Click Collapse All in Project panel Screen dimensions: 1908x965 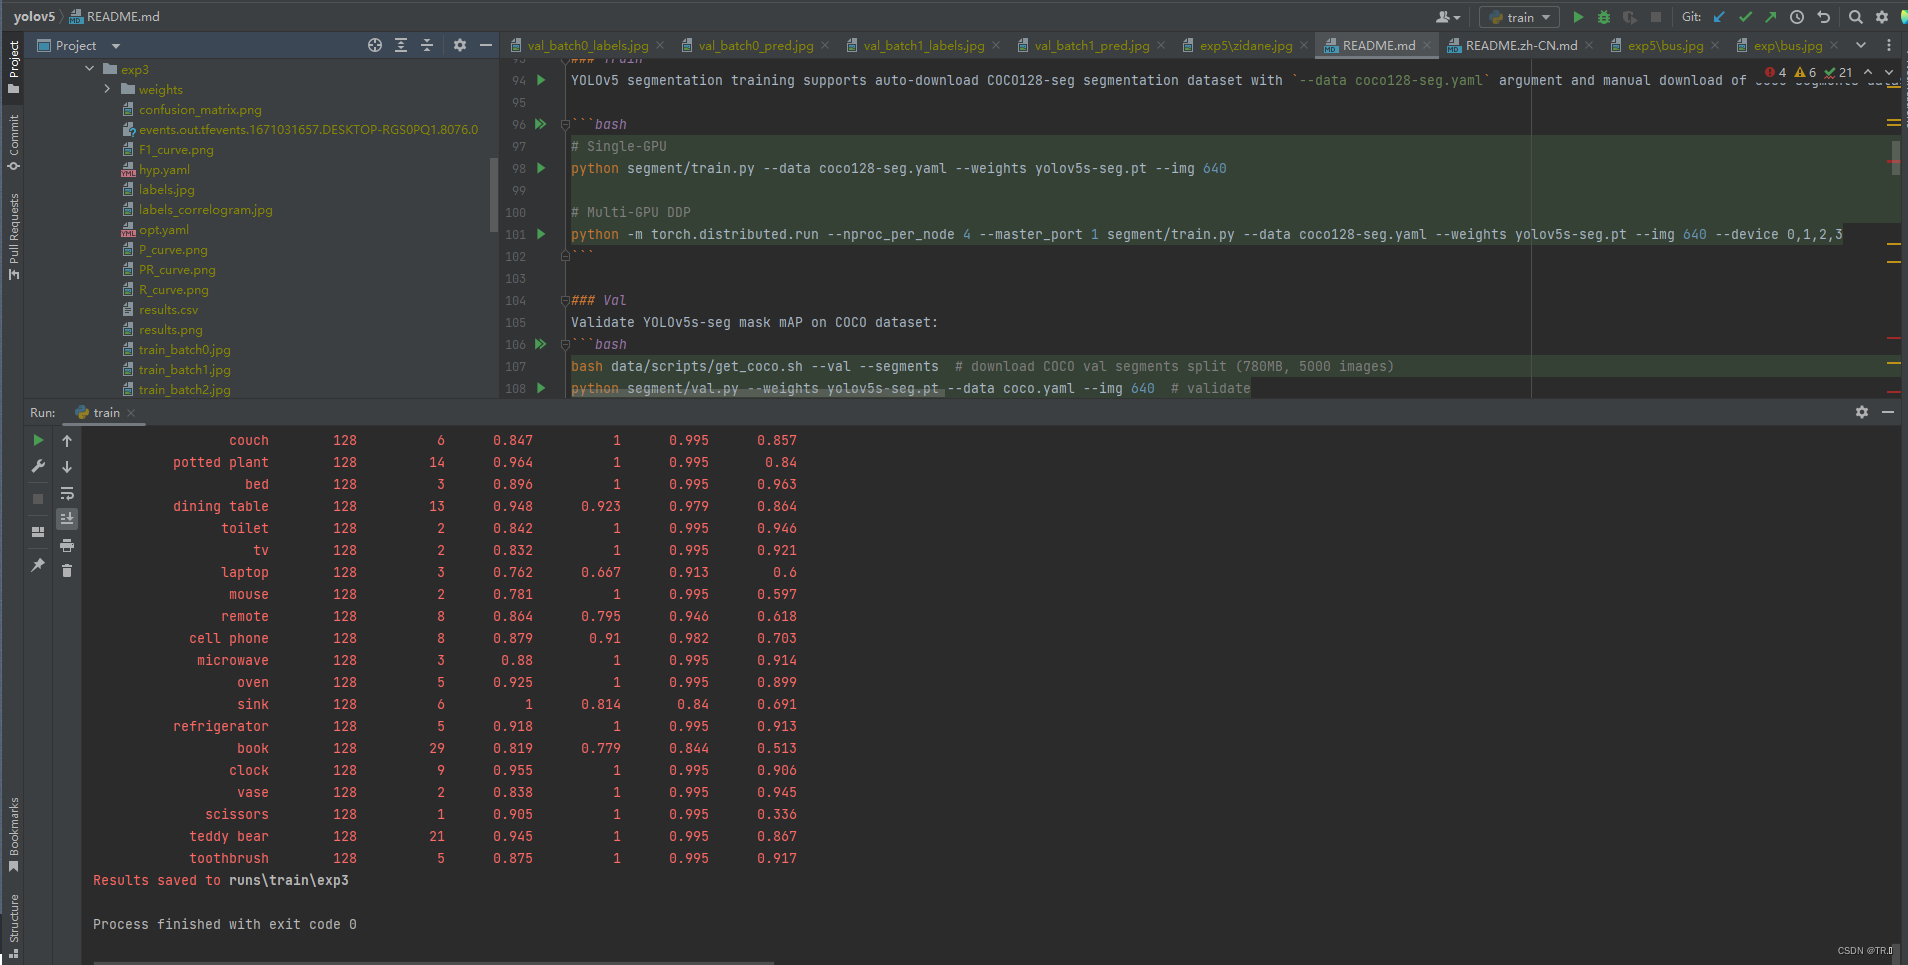(427, 45)
